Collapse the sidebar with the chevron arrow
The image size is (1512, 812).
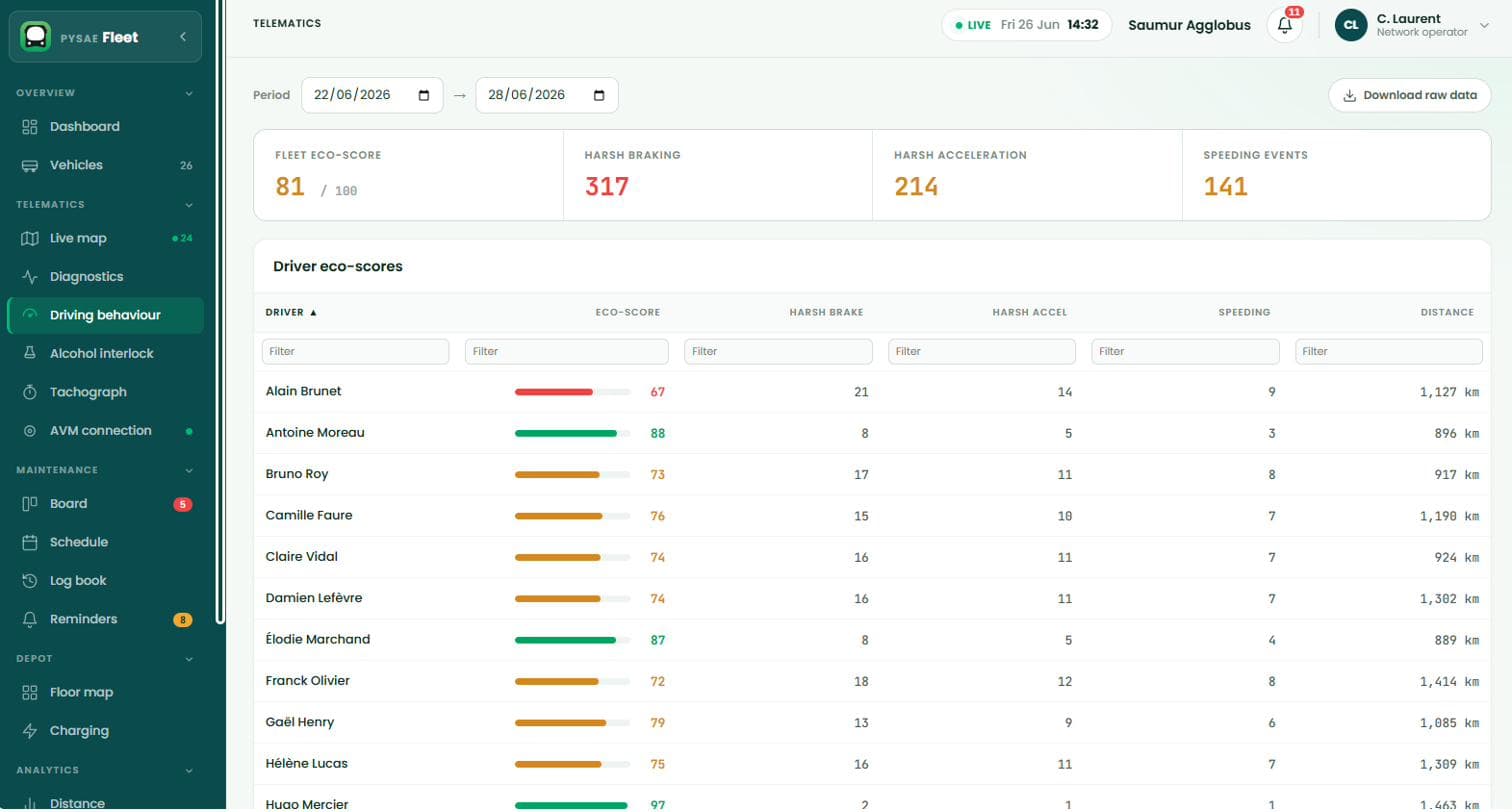183,37
